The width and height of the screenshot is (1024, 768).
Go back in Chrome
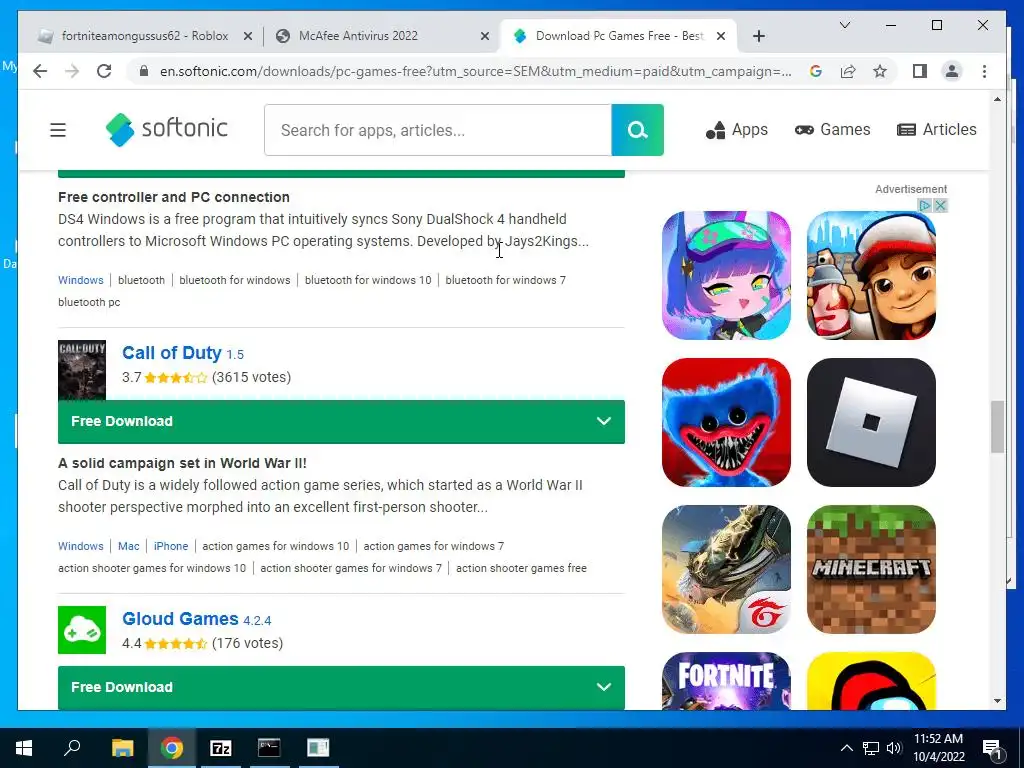(x=40, y=71)
